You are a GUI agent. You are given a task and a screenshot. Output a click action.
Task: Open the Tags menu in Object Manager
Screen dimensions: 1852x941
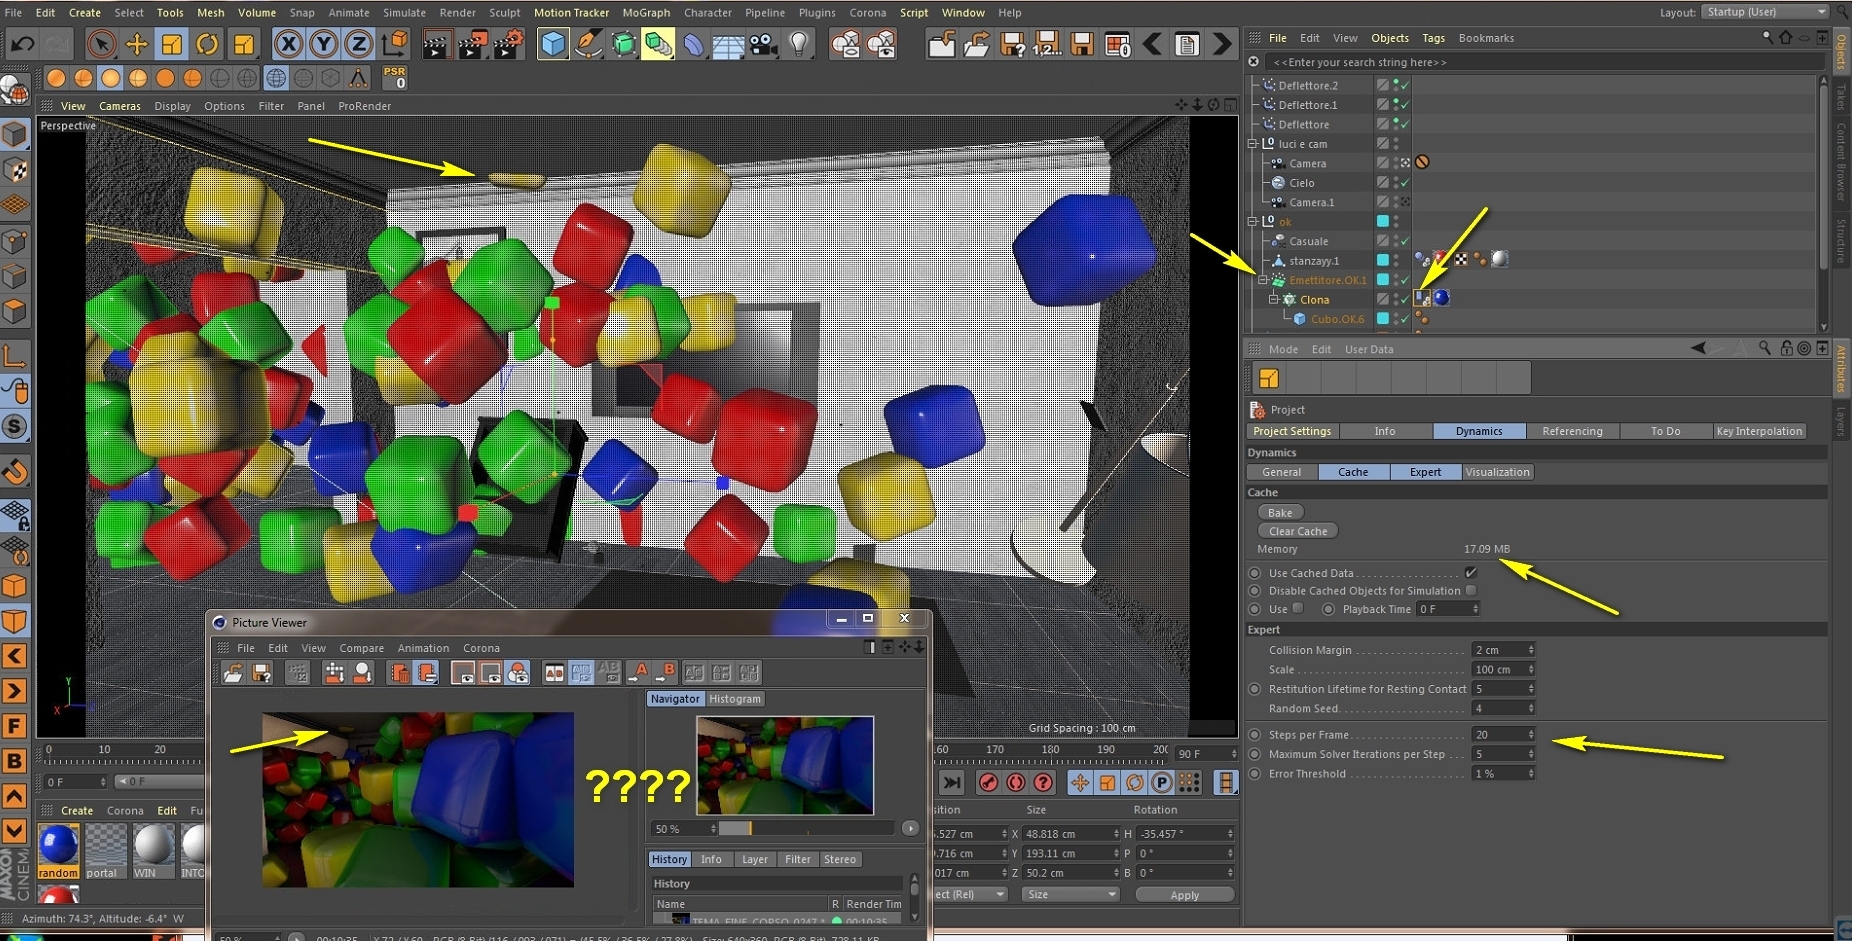pos(1433,38)
